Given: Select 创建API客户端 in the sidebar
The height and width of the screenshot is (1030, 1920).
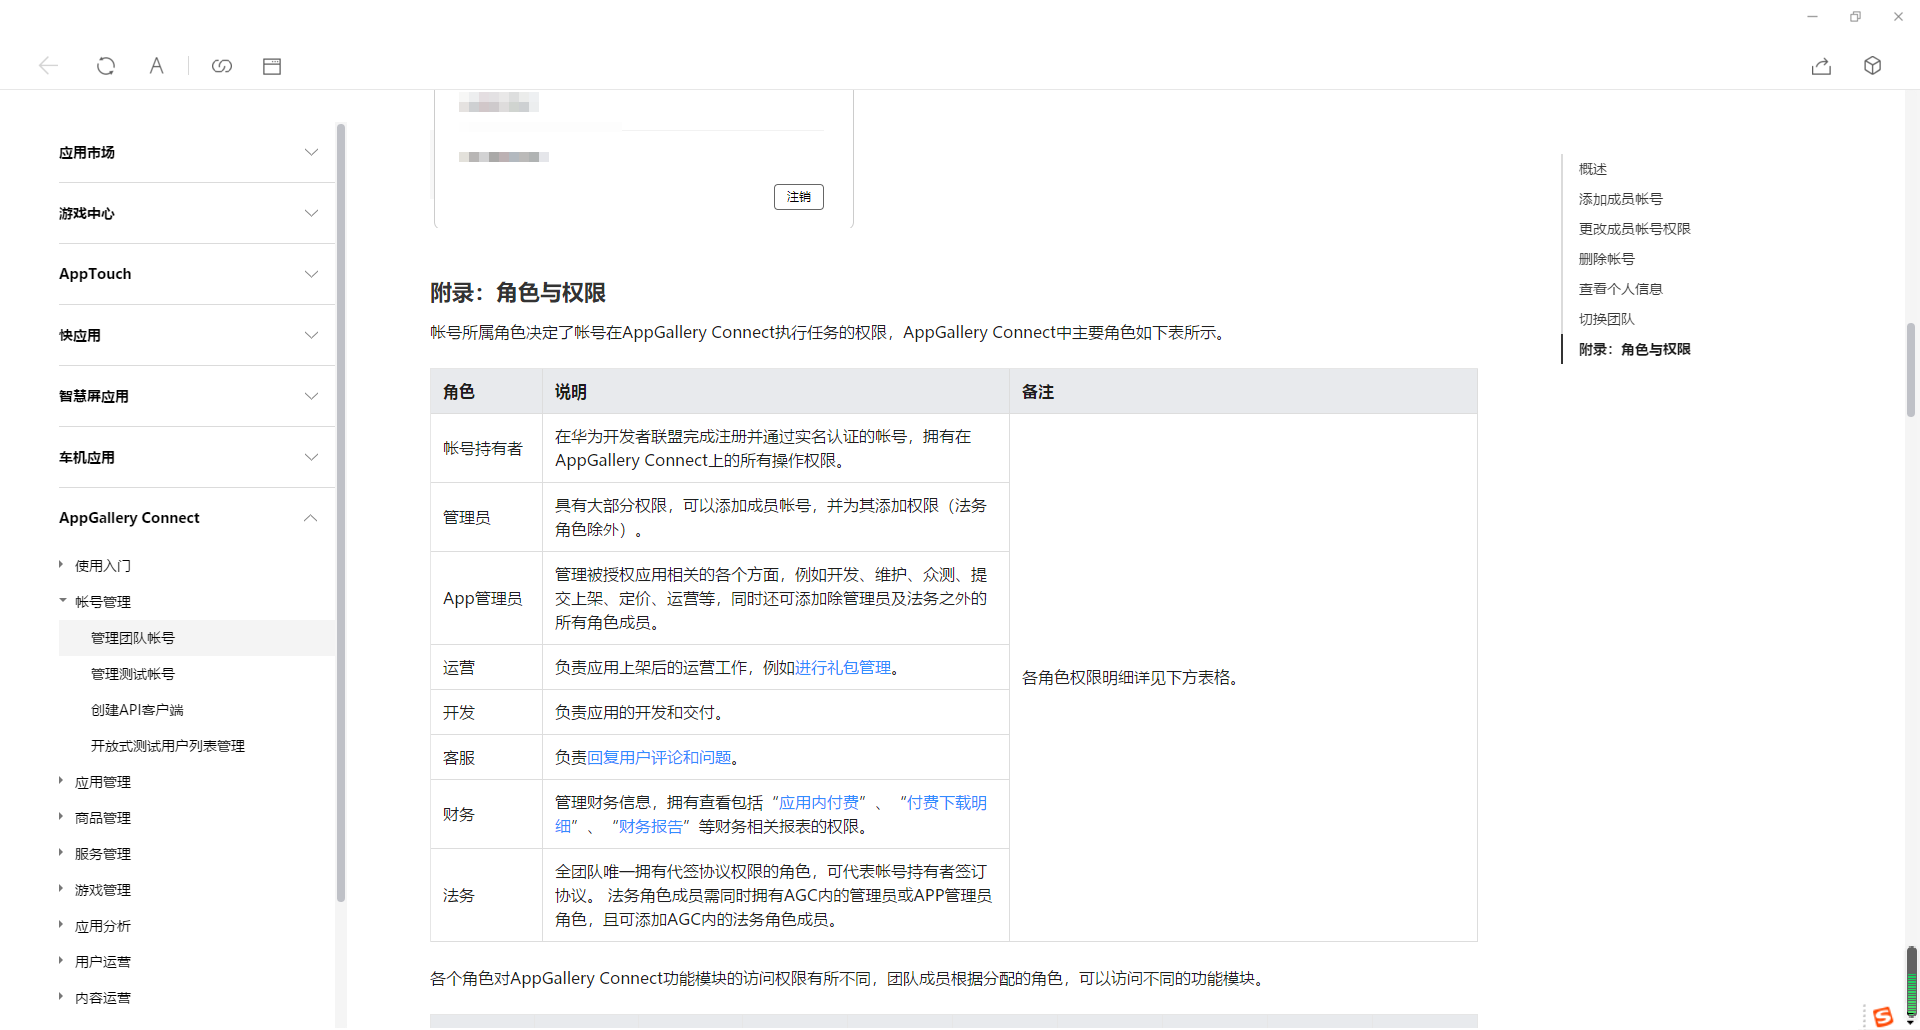Looking at the screenshot, I should [x=137, y=709].
